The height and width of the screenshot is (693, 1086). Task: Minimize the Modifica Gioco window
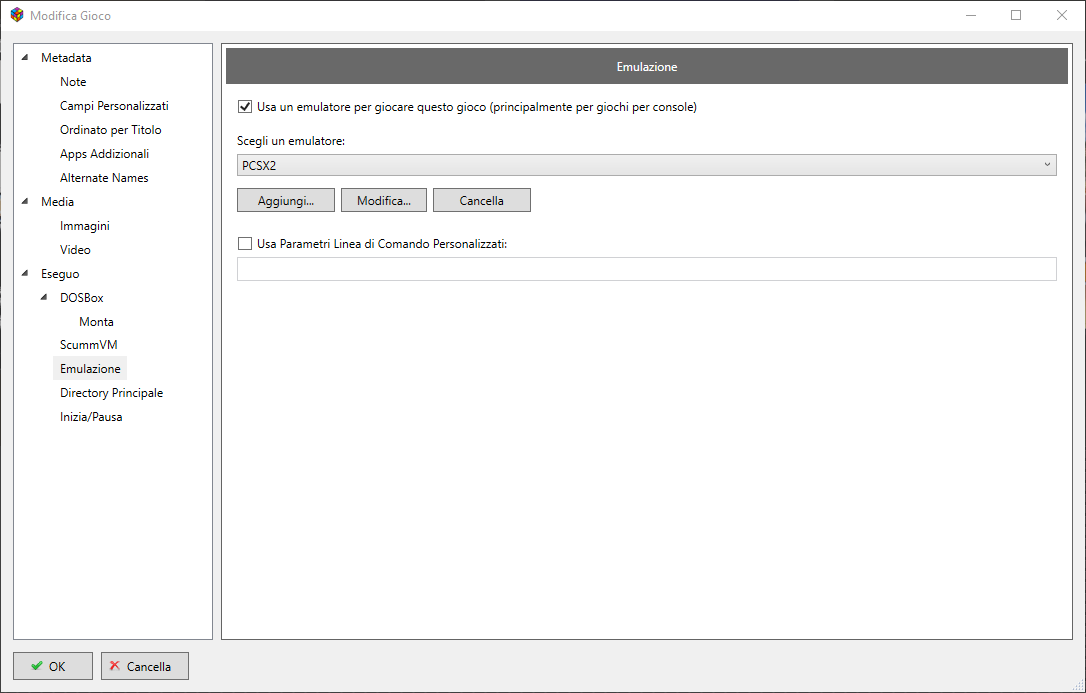coord(971,15)
